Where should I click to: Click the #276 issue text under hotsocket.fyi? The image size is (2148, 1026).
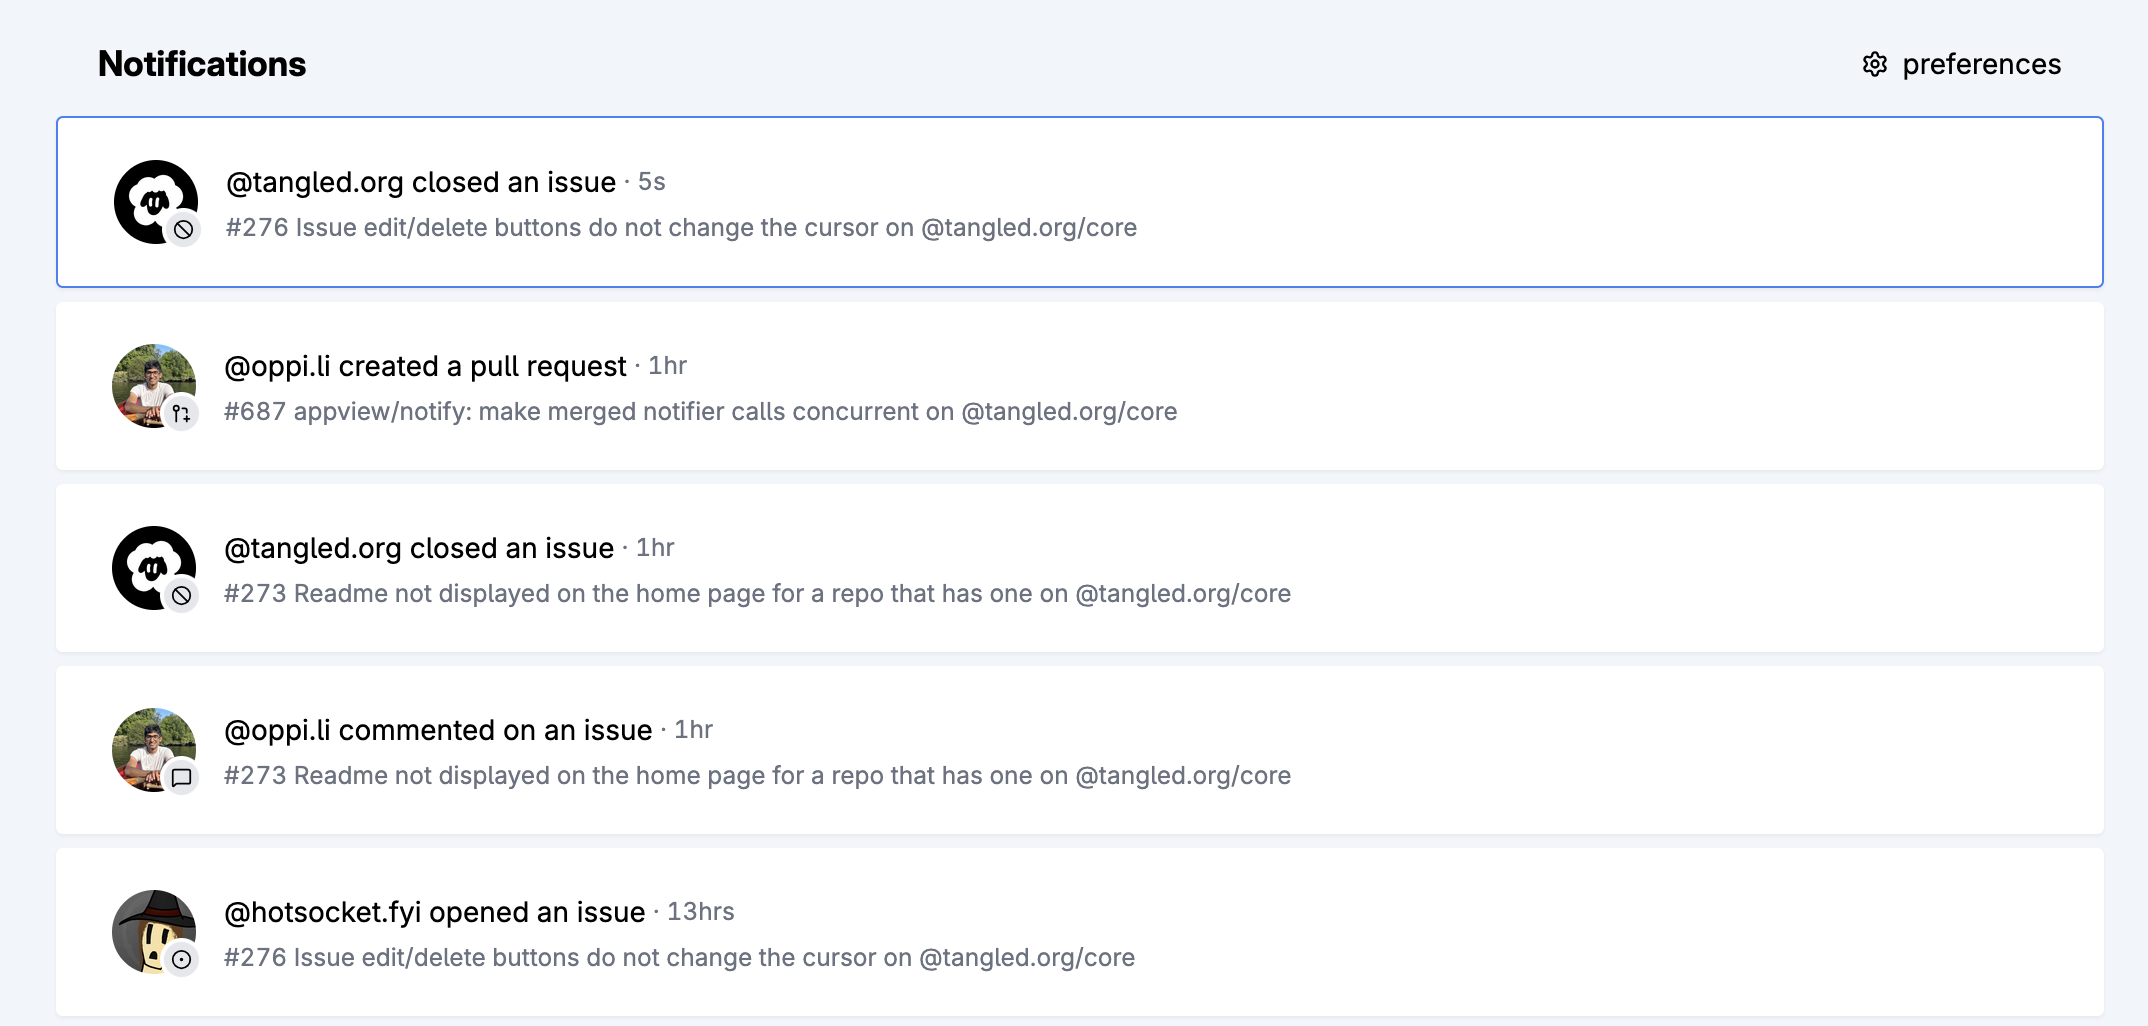(x=679, y=958)
